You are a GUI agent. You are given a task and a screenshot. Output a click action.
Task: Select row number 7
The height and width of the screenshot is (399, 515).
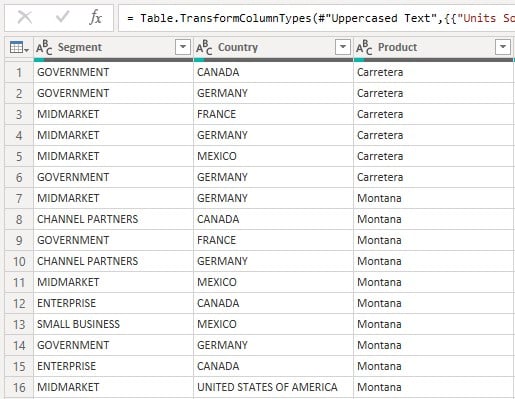[x=19, y=198]
